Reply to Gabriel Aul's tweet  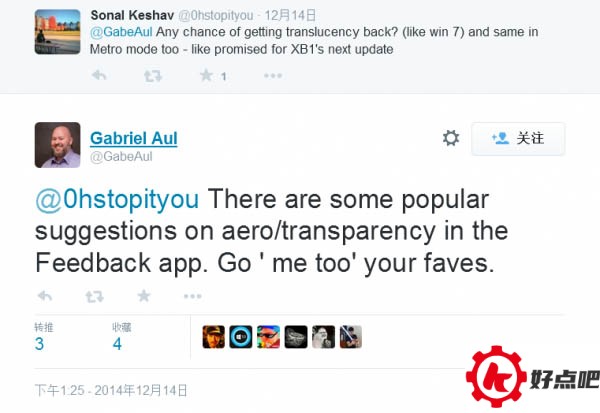point(45,295)
